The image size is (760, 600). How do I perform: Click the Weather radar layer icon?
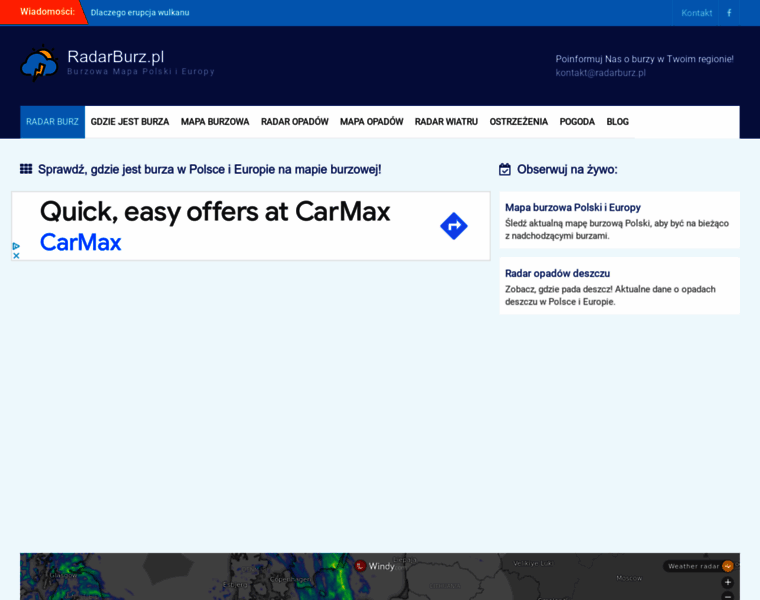click(728, 566)
